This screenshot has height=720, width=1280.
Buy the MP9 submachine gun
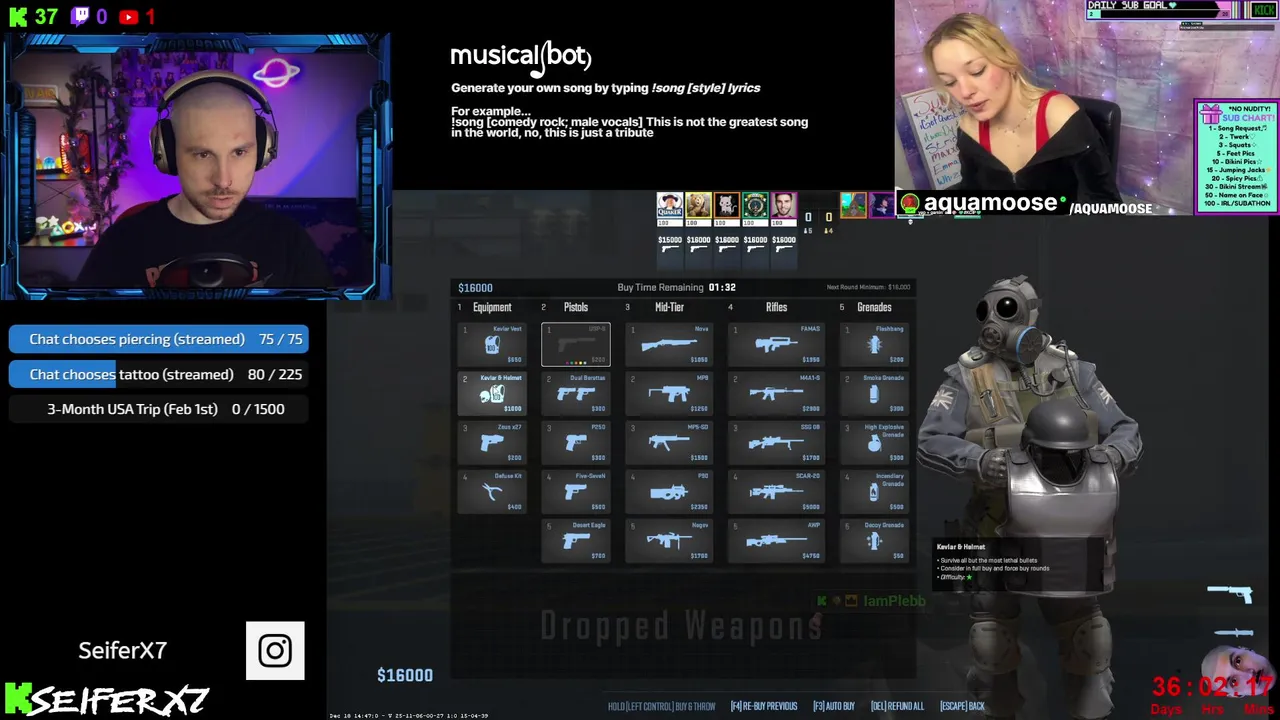coord(669,393)
